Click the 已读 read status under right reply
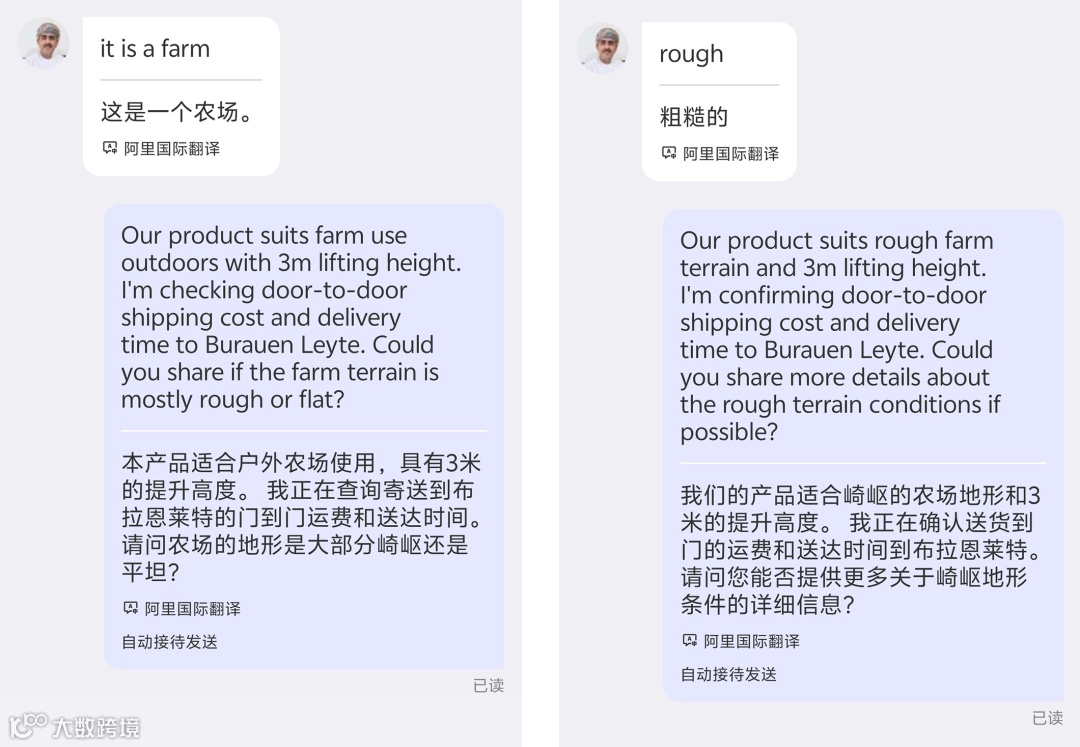The image size is (1080, 747). click(x=1048, y=718)
